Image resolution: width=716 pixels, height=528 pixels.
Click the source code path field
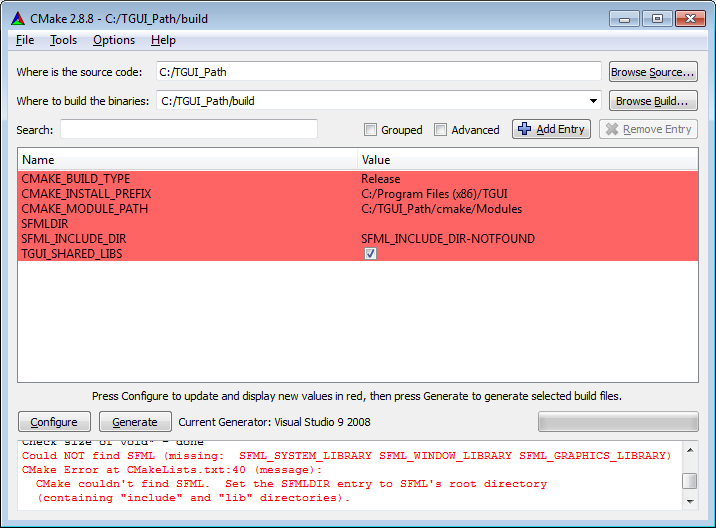pyautogui.click(x=379, y=72)
